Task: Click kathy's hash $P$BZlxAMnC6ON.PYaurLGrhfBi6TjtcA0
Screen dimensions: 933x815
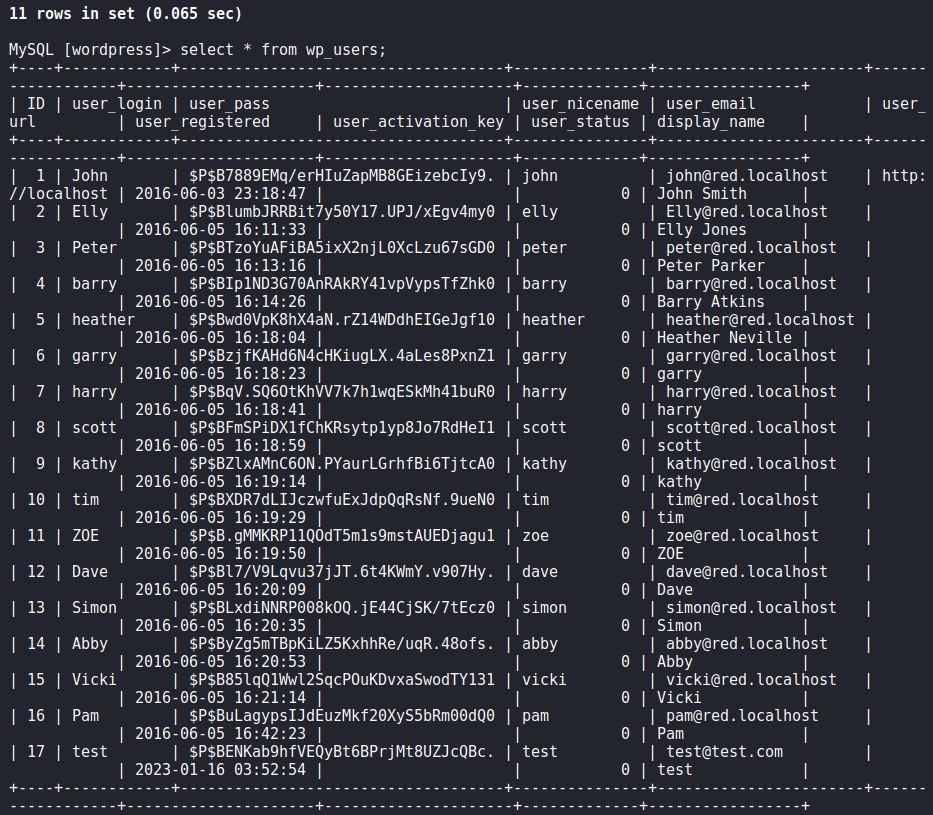Action: click(x=342, y=464)
